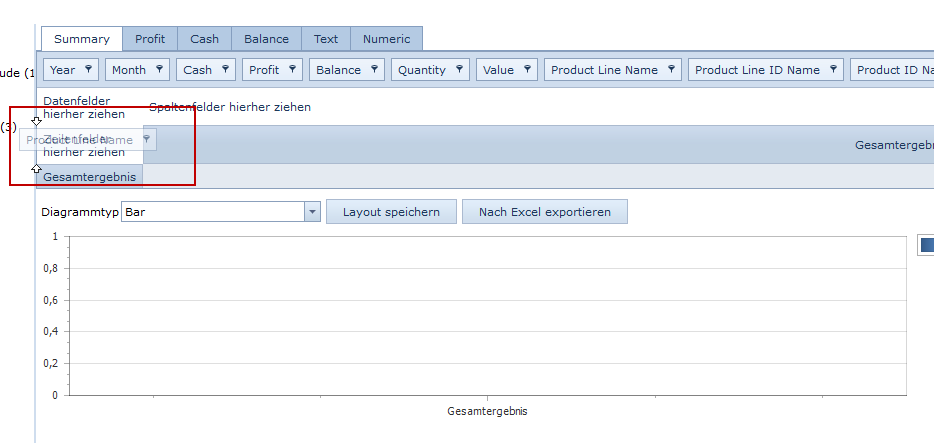This screenshot has height=443, width=934.
Task: Open the Cash tab
Action: (x=204, y=39)
